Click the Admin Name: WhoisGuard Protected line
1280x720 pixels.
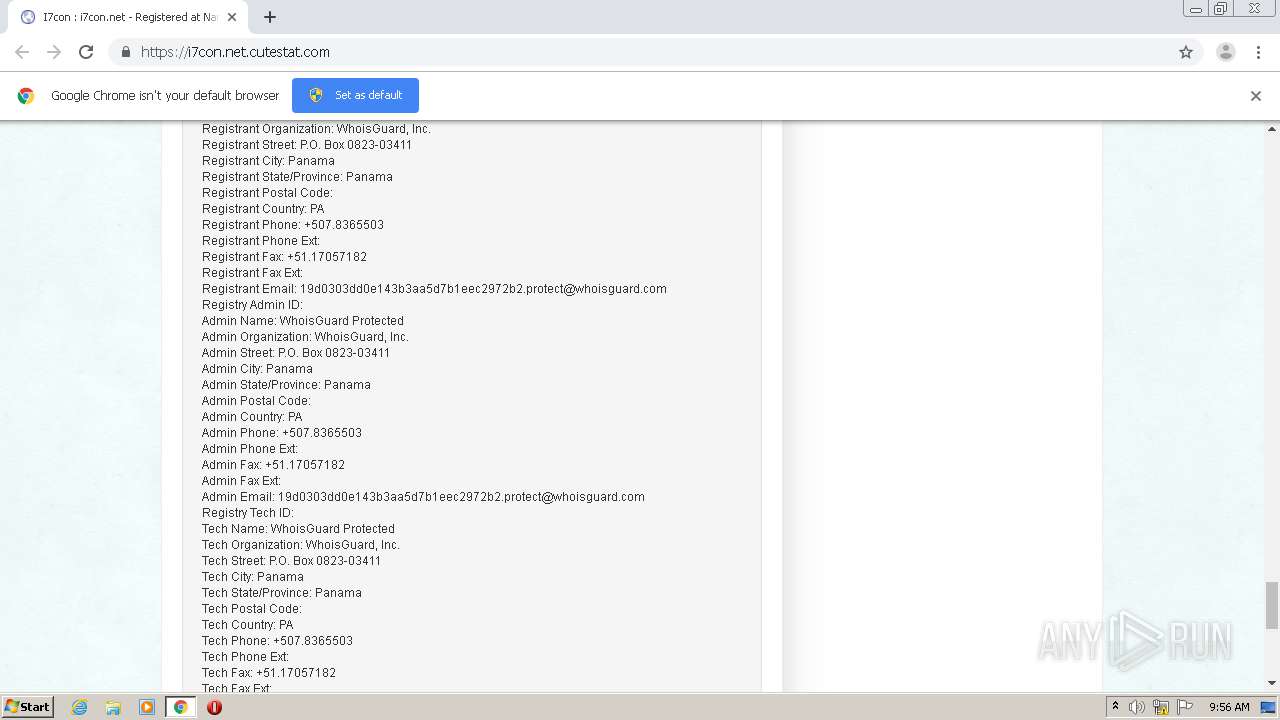tap(303, 321)
